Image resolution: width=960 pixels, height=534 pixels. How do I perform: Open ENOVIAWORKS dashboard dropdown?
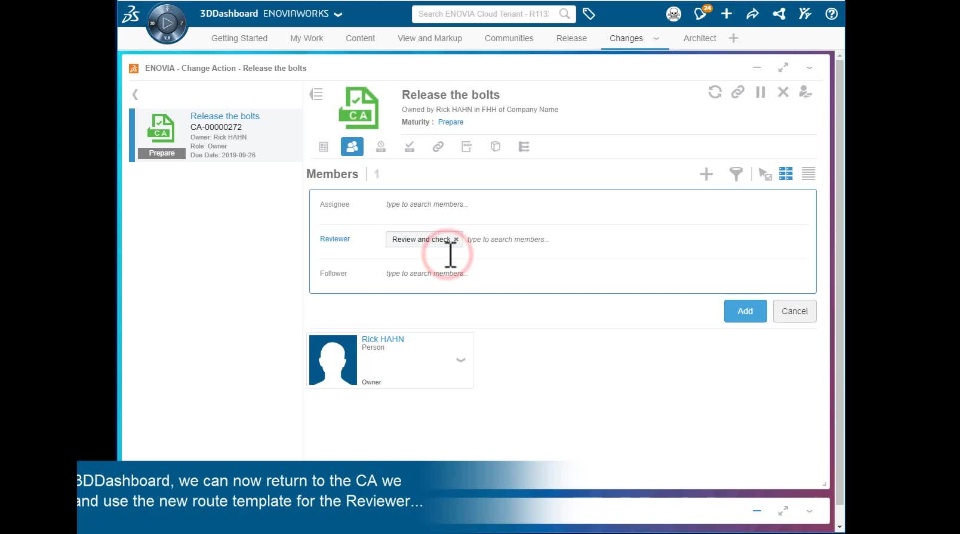(338, 14)
